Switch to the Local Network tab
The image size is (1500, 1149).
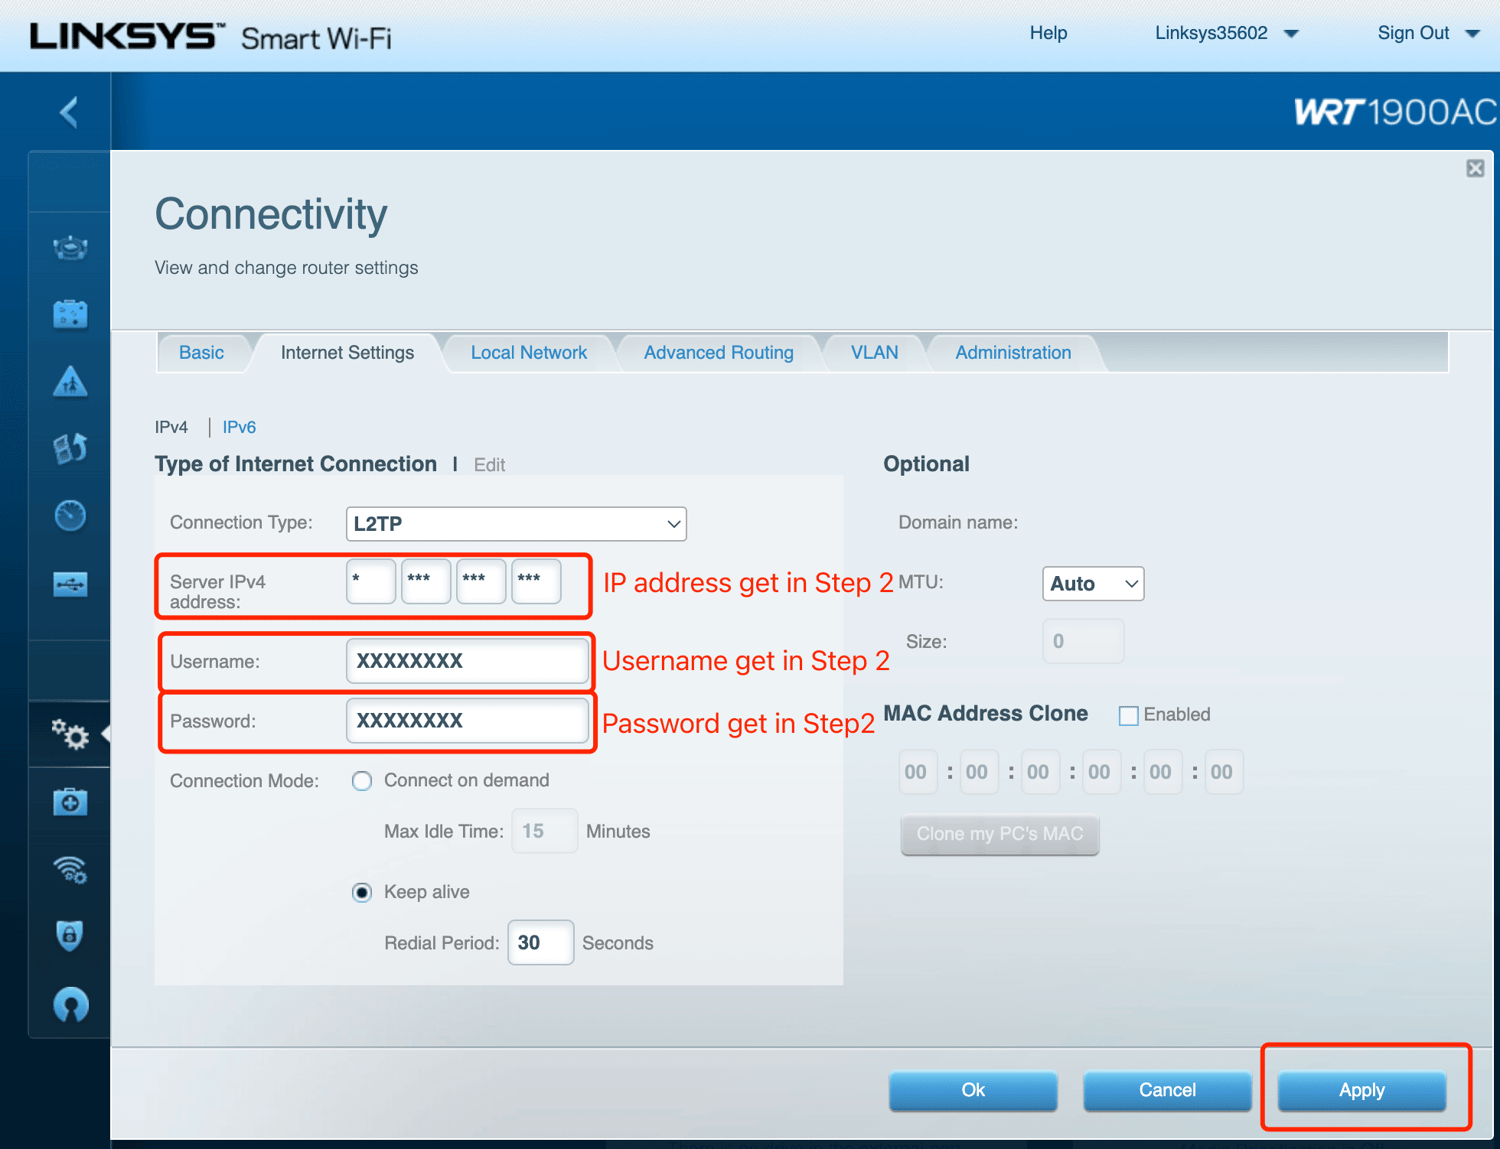(528, 353)
